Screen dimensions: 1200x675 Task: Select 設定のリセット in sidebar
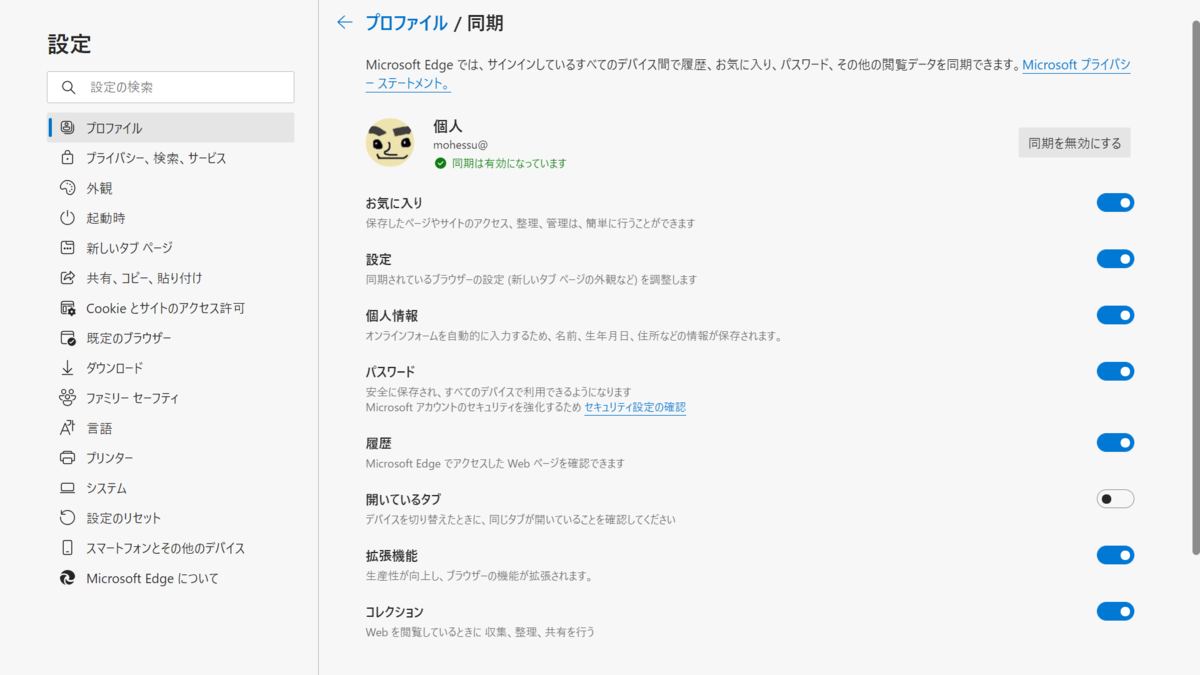[171, 518]
